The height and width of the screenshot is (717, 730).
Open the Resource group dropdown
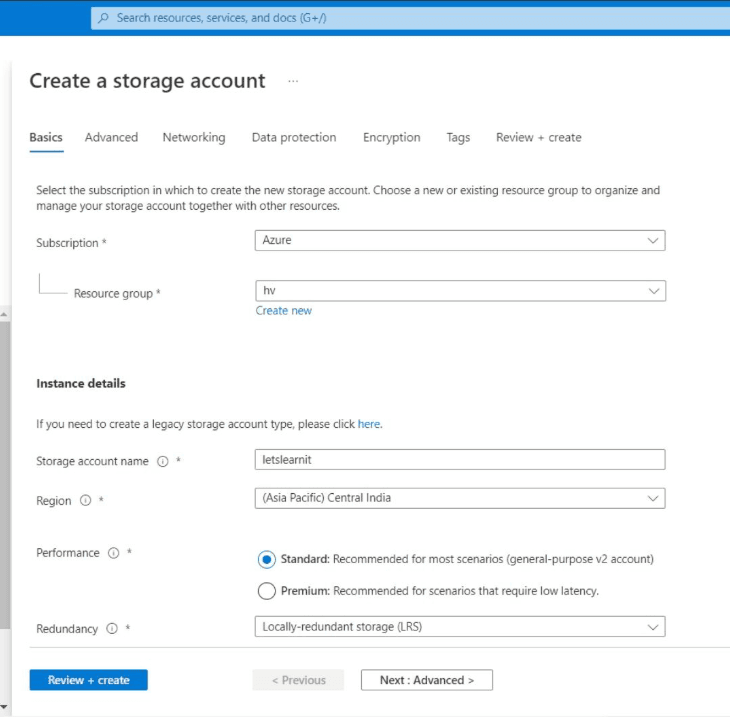(460, 291)
